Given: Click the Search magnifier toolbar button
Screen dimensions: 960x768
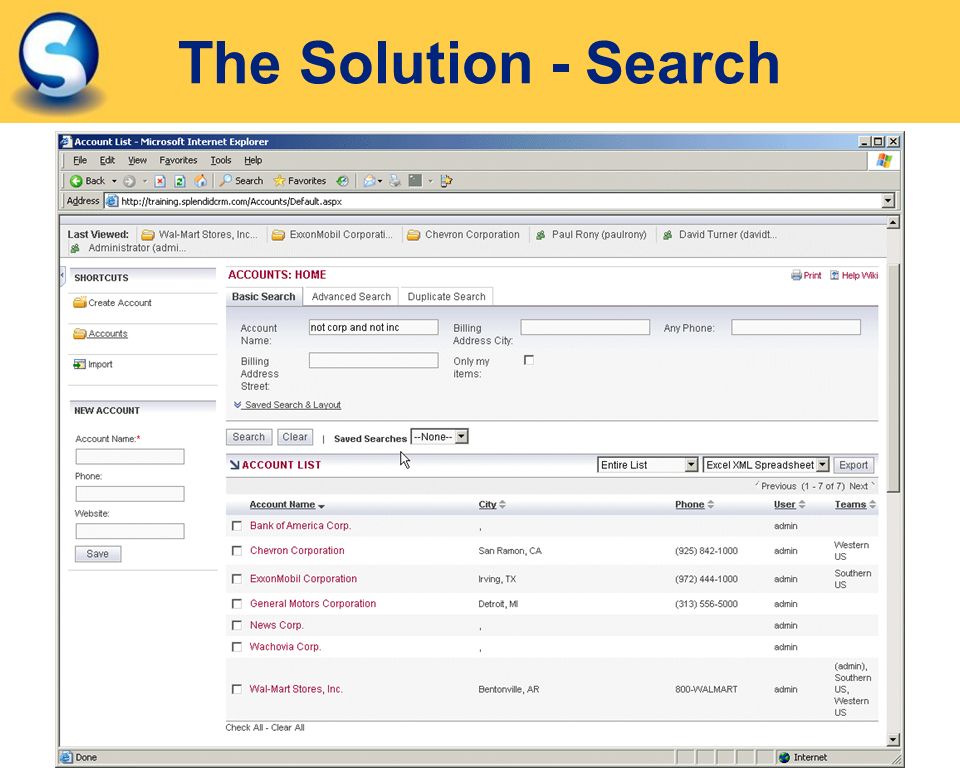Looking at the screenshot, I should pos(242,181).
